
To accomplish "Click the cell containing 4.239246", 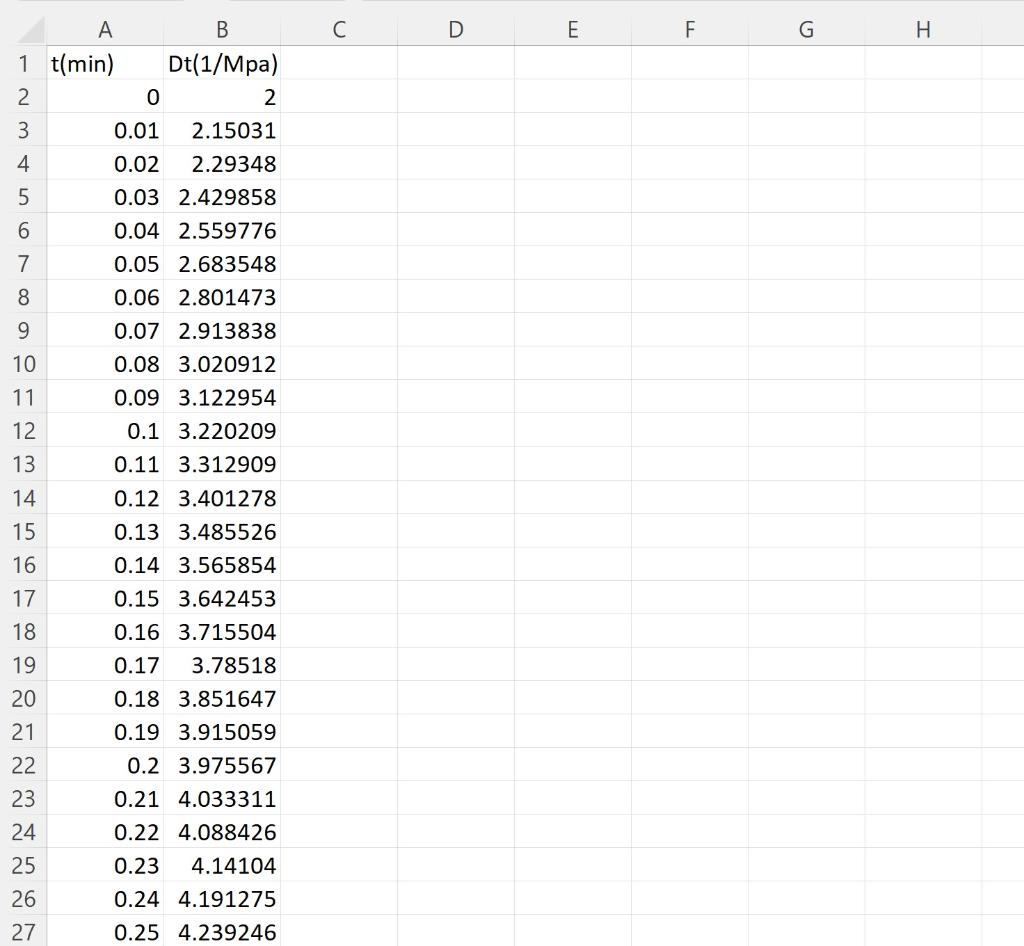I will pyautogui.click(x=222, y=932).
